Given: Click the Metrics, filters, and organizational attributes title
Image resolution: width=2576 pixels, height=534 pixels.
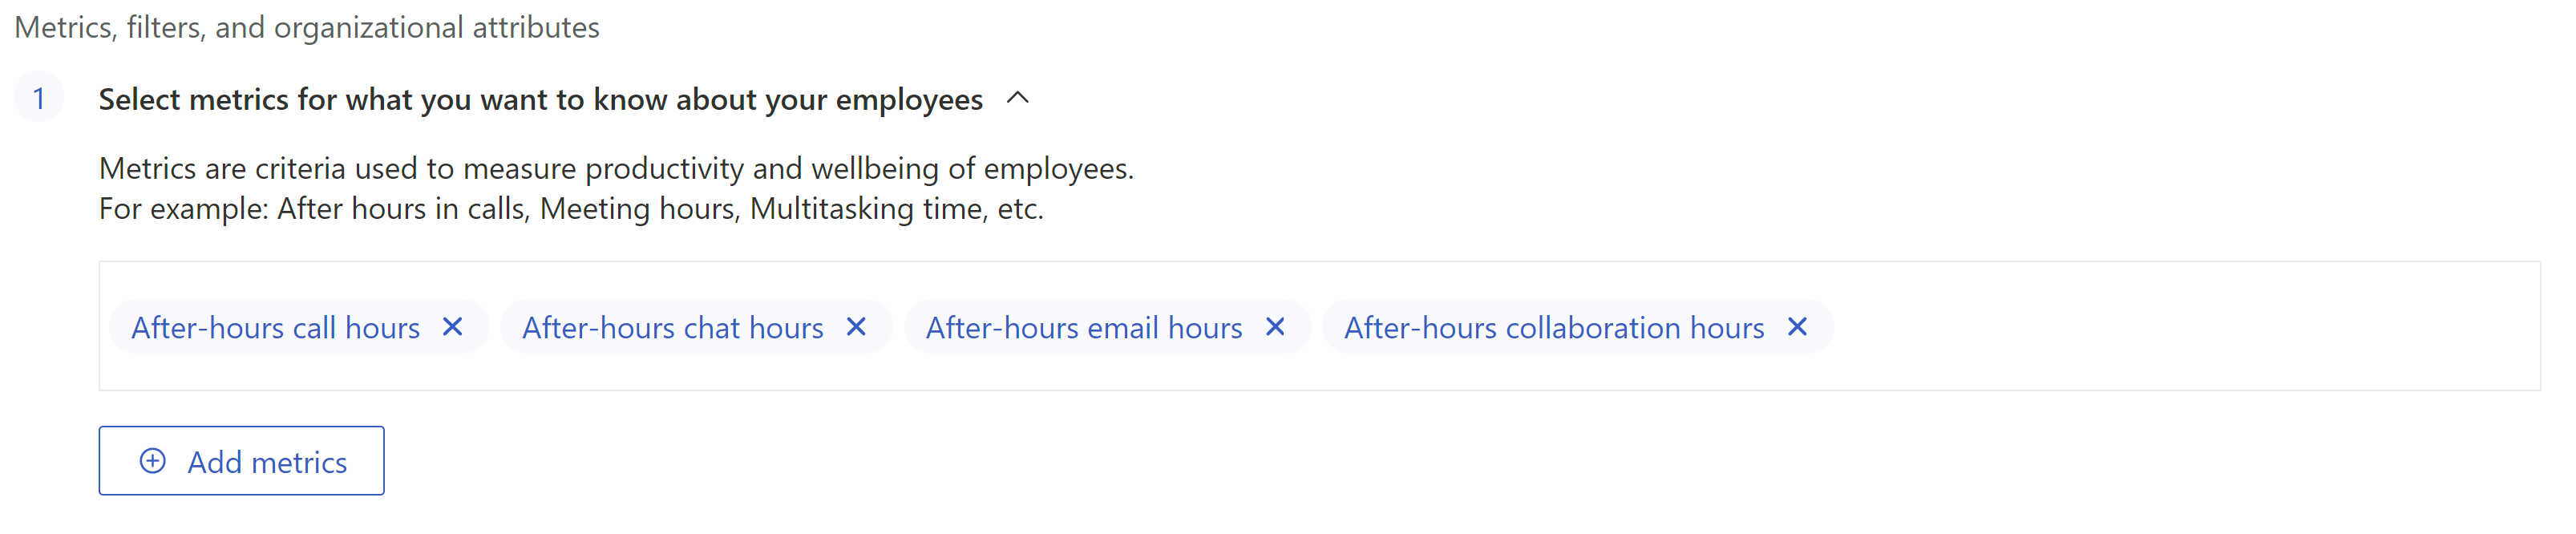Looking at the screenshot, I should pyautogui.click(x=307, y=27).
